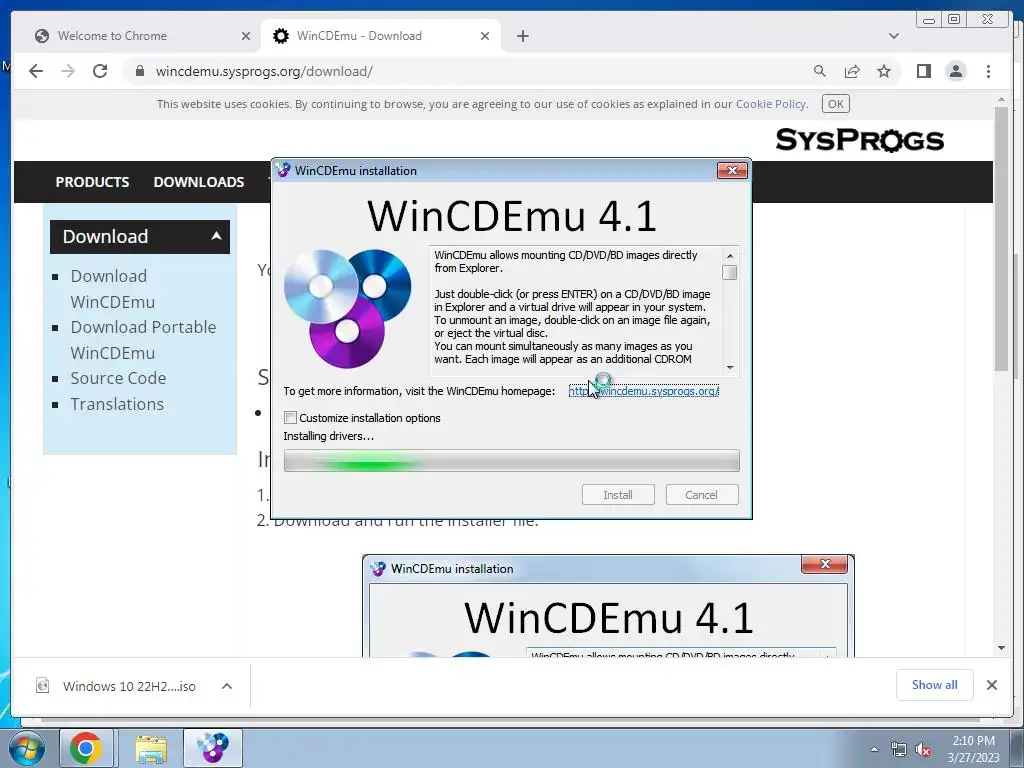The image size is (1024, 768).
Task: Click page scrollbar down arrow
Action: (x=1001, y=648)
